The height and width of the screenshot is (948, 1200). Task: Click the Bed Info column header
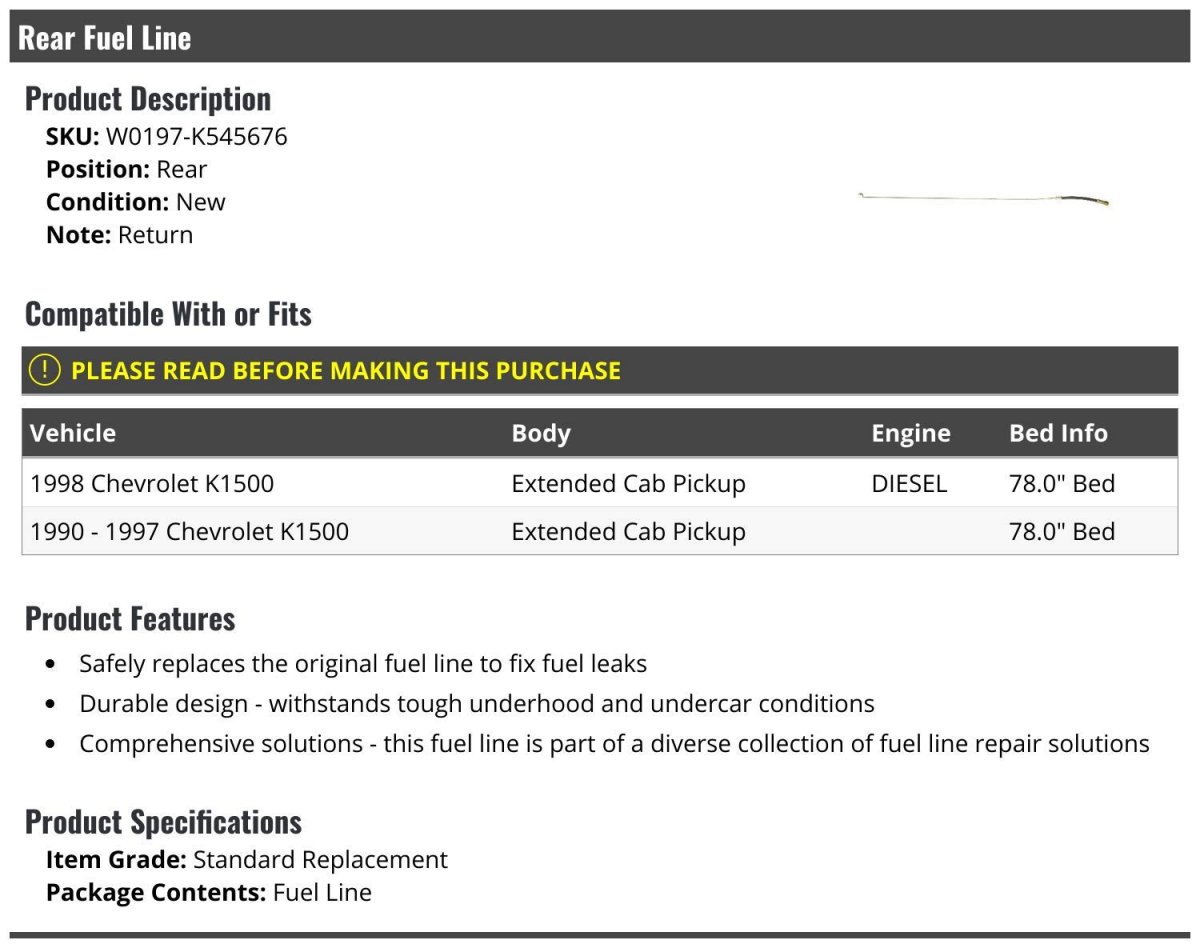tap(1058, 433)
